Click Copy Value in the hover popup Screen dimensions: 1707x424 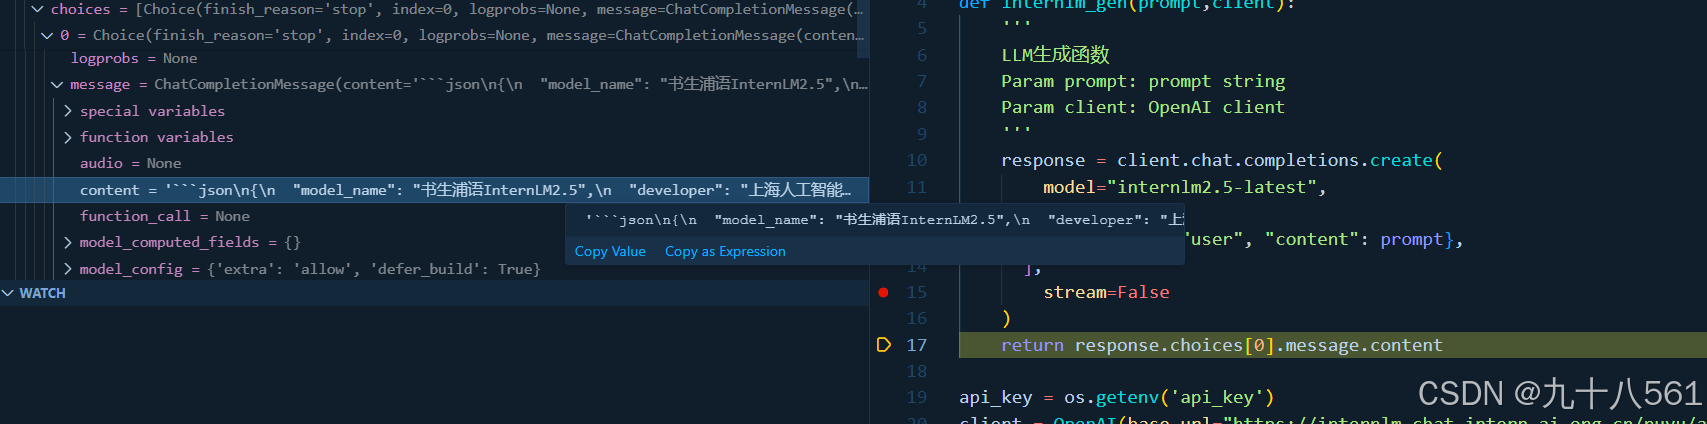click(x=610, y=251)
